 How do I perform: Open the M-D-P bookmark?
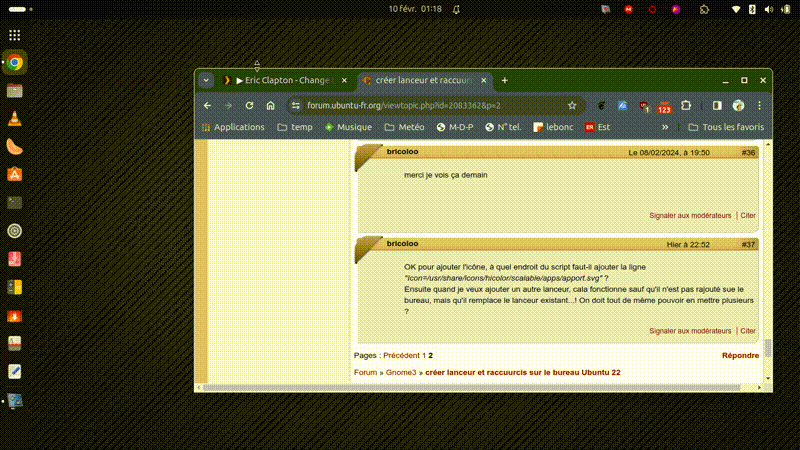point(455,127)
